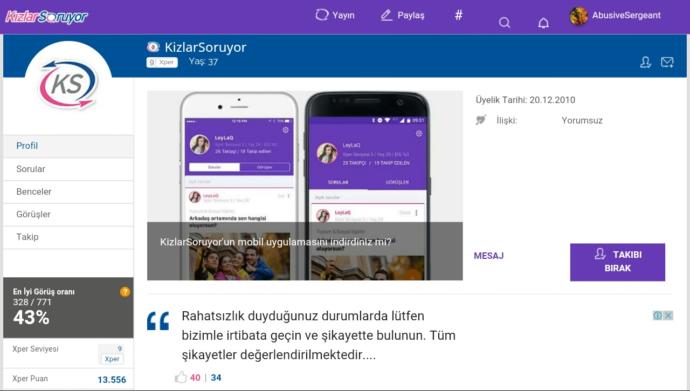The width and height of the screenshot is (690, 391).
Task: Switch to the Takip tab
Action: point(68,237)
